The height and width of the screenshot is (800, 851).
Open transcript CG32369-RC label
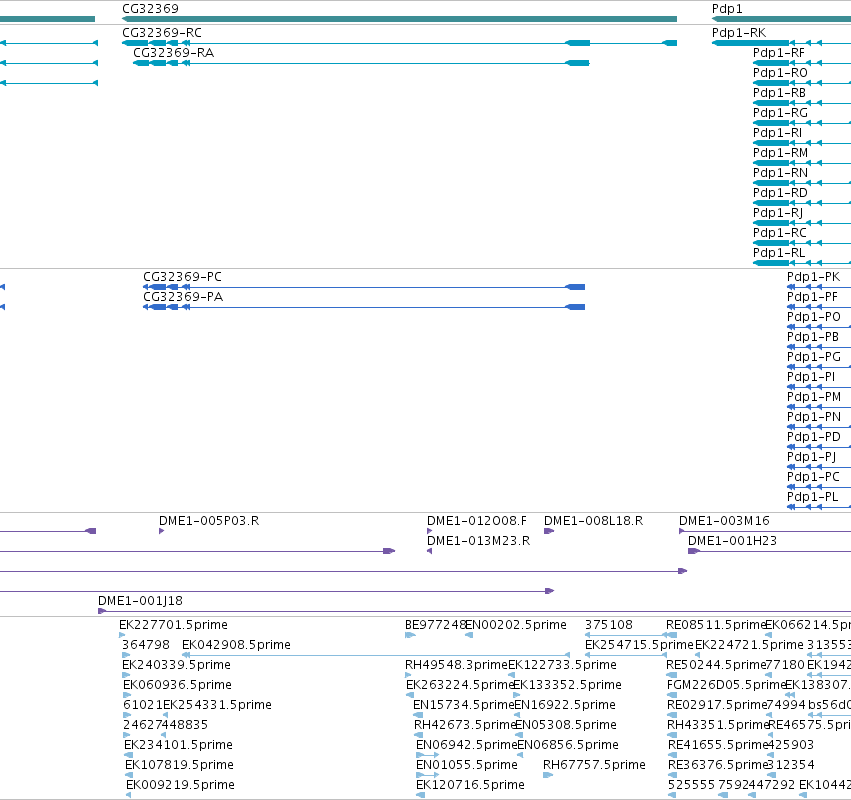(162, 33)
